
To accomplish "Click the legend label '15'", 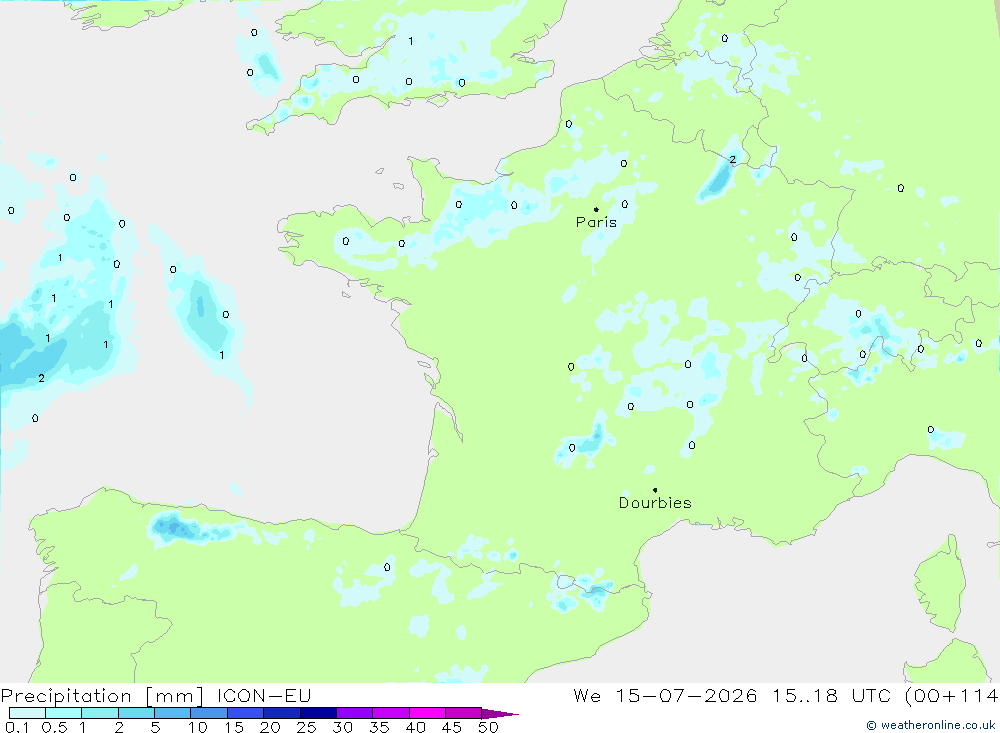I will tap(234, 727).
